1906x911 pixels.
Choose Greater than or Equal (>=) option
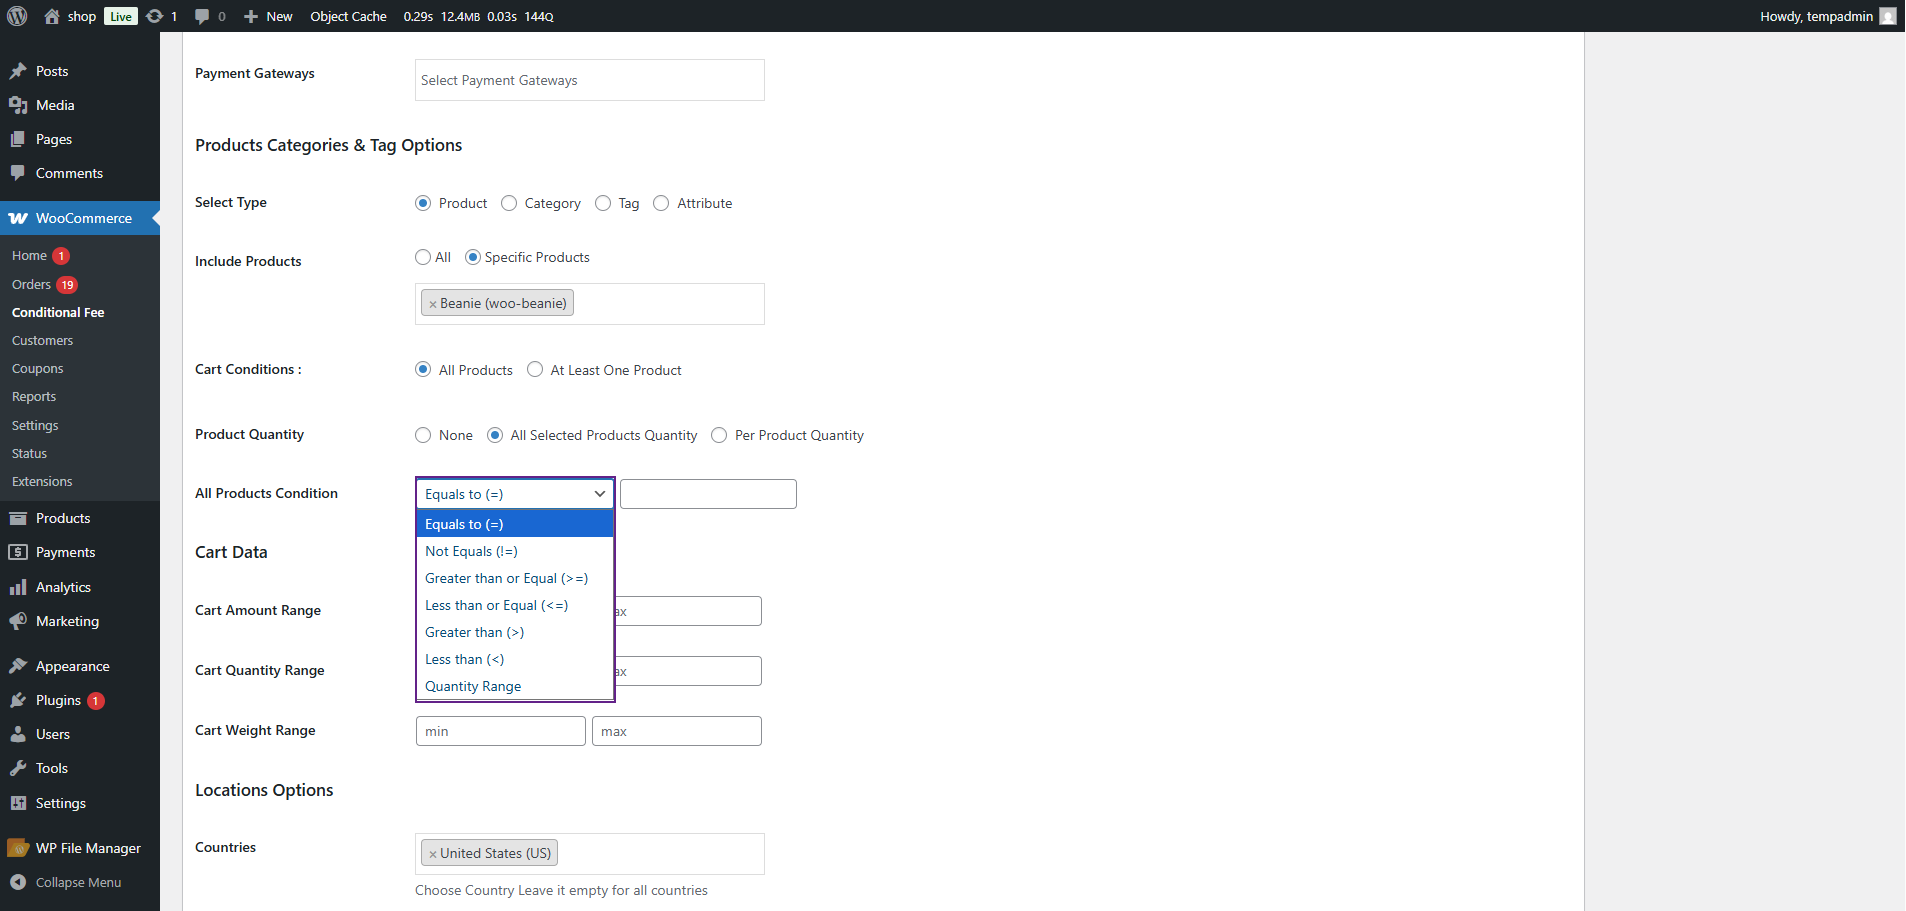[515, 578]
